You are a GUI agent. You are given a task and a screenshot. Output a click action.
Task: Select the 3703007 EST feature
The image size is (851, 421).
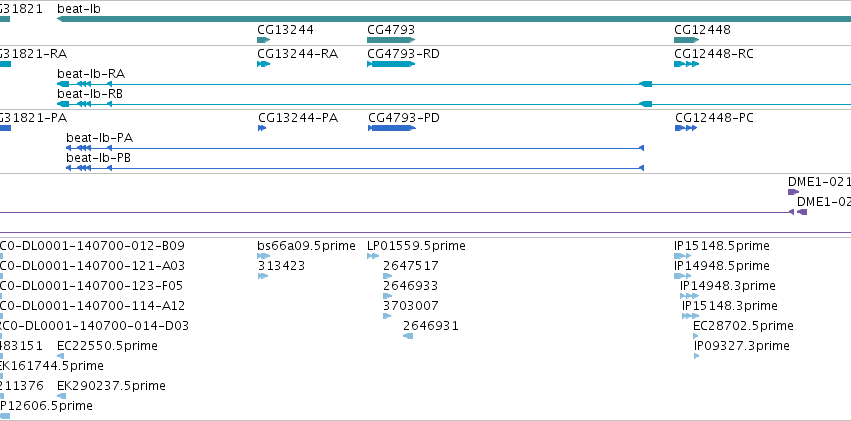(387, 316)
